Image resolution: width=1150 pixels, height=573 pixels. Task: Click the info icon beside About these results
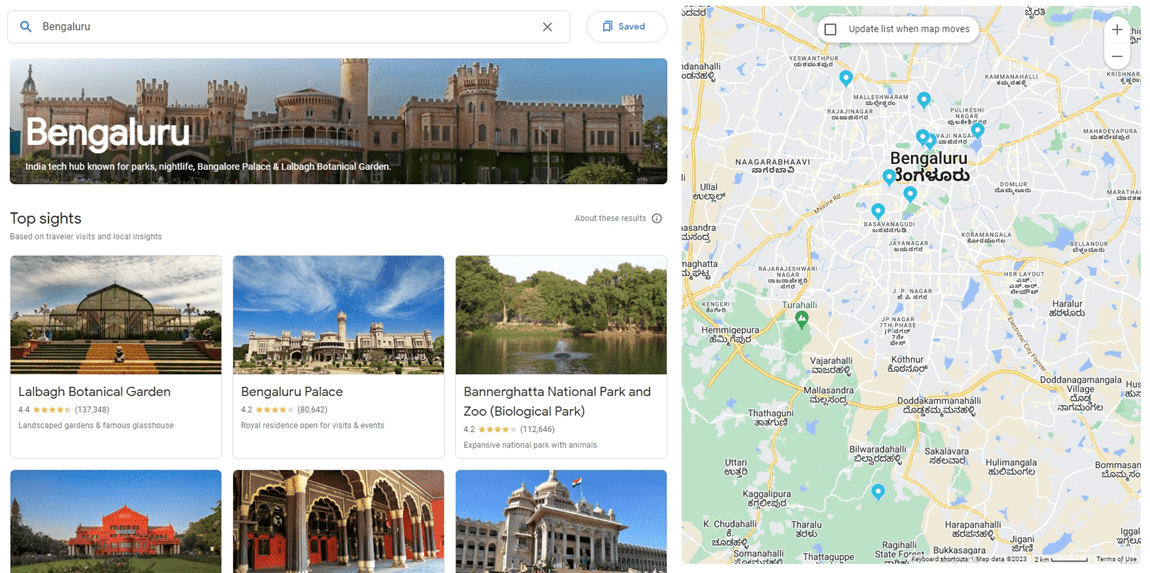656,218
